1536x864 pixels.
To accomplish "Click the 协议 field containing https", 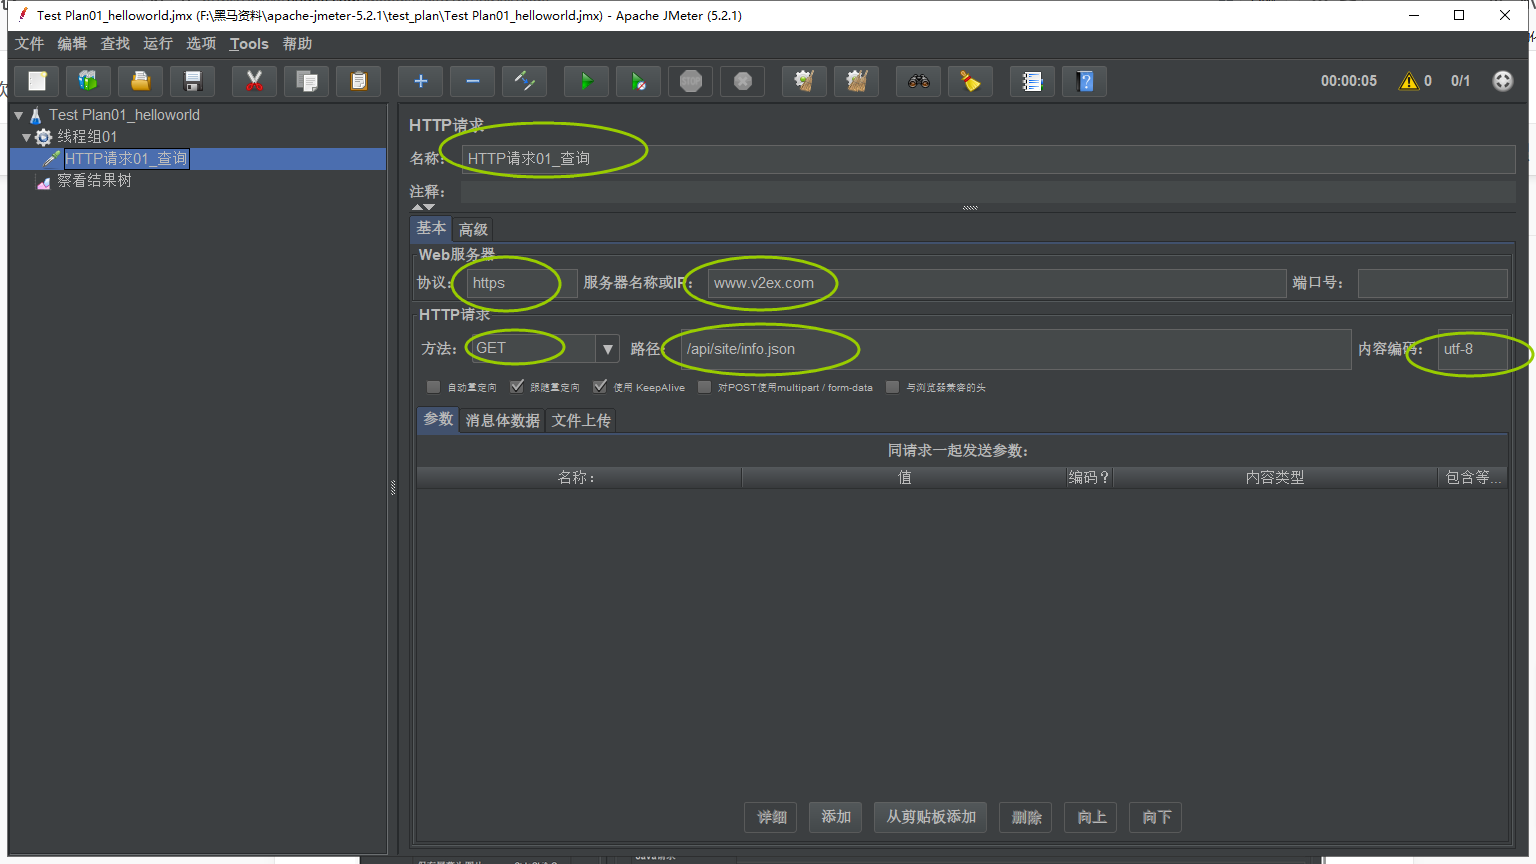I will click(522, 283).
